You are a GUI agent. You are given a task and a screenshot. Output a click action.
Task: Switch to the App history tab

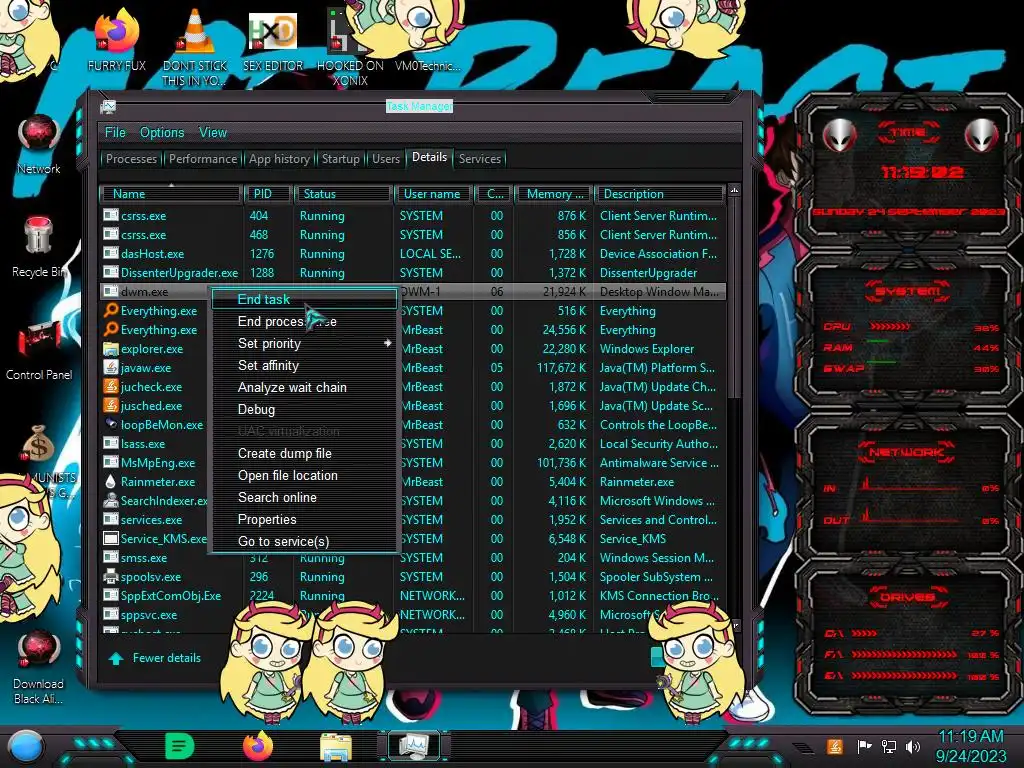pyautogui.click(x=280, y=159)
